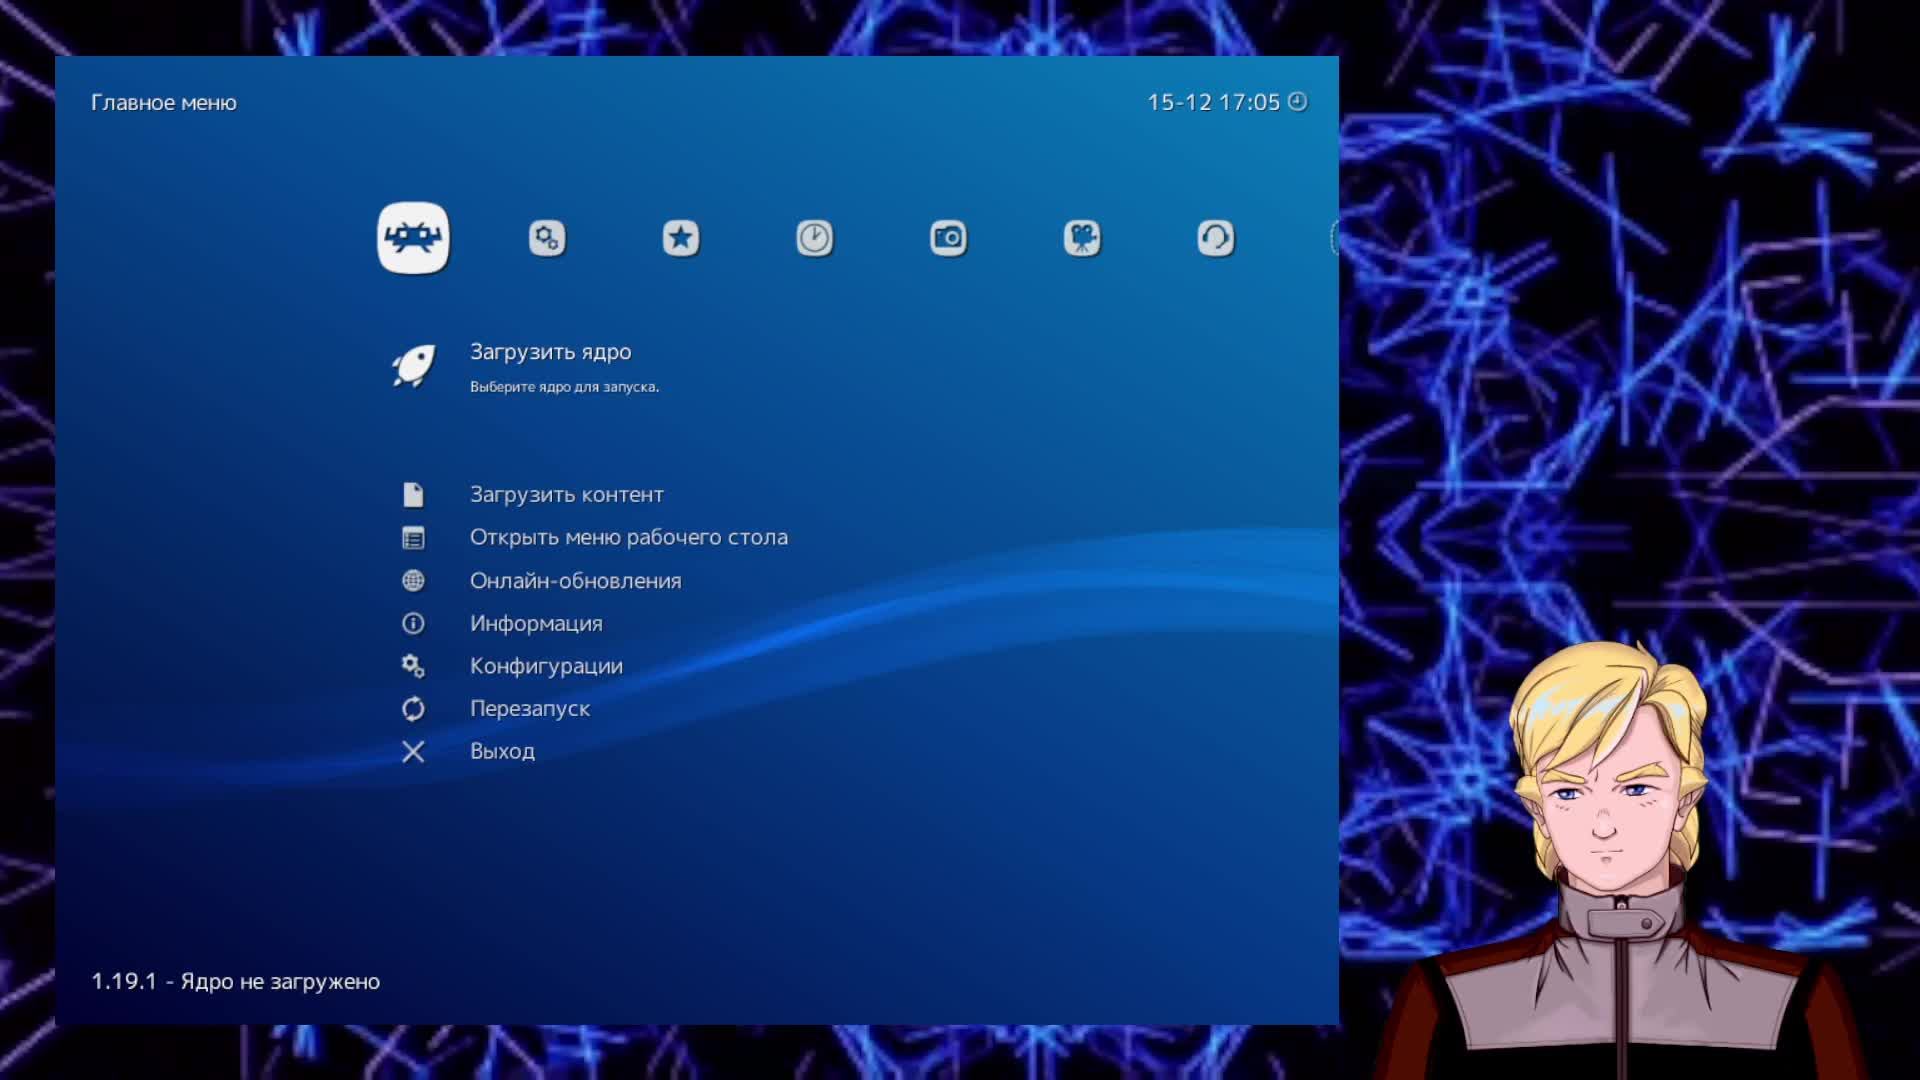The height and width of the screenshot is (1080, 1920).
Task: Open the Videos film camera tab icon
Action: point(1082,238)
